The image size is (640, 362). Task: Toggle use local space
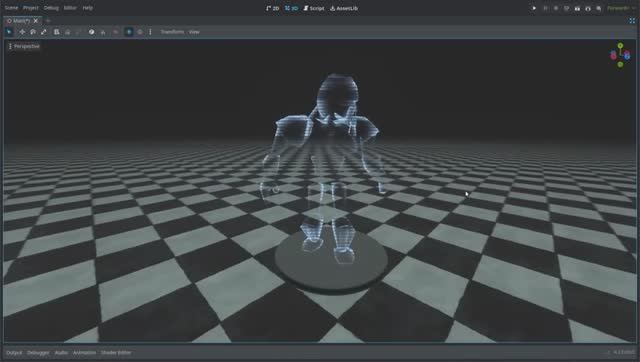91,32
